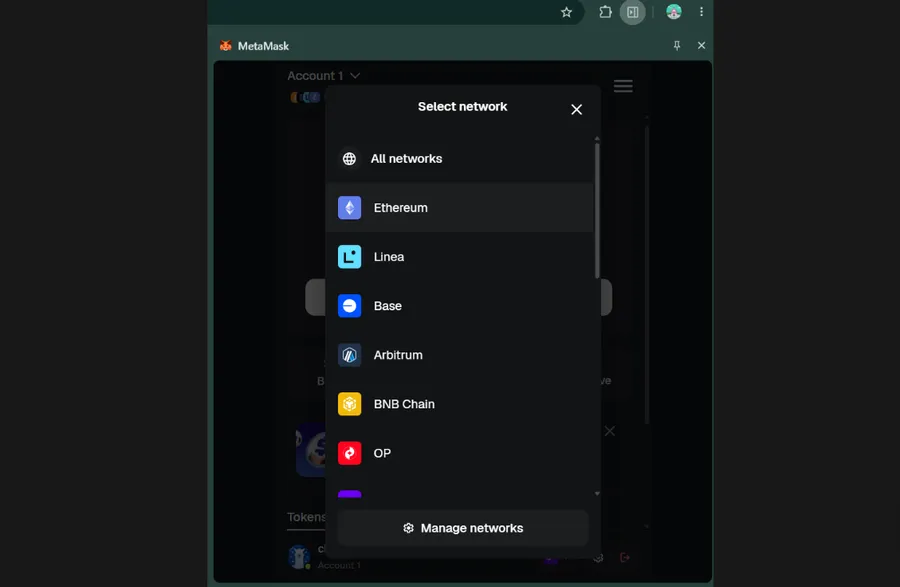The width and height of the screenshot is (900, 587).
Task: Open the Chrome profile avatar
Action: pos(674,12)
